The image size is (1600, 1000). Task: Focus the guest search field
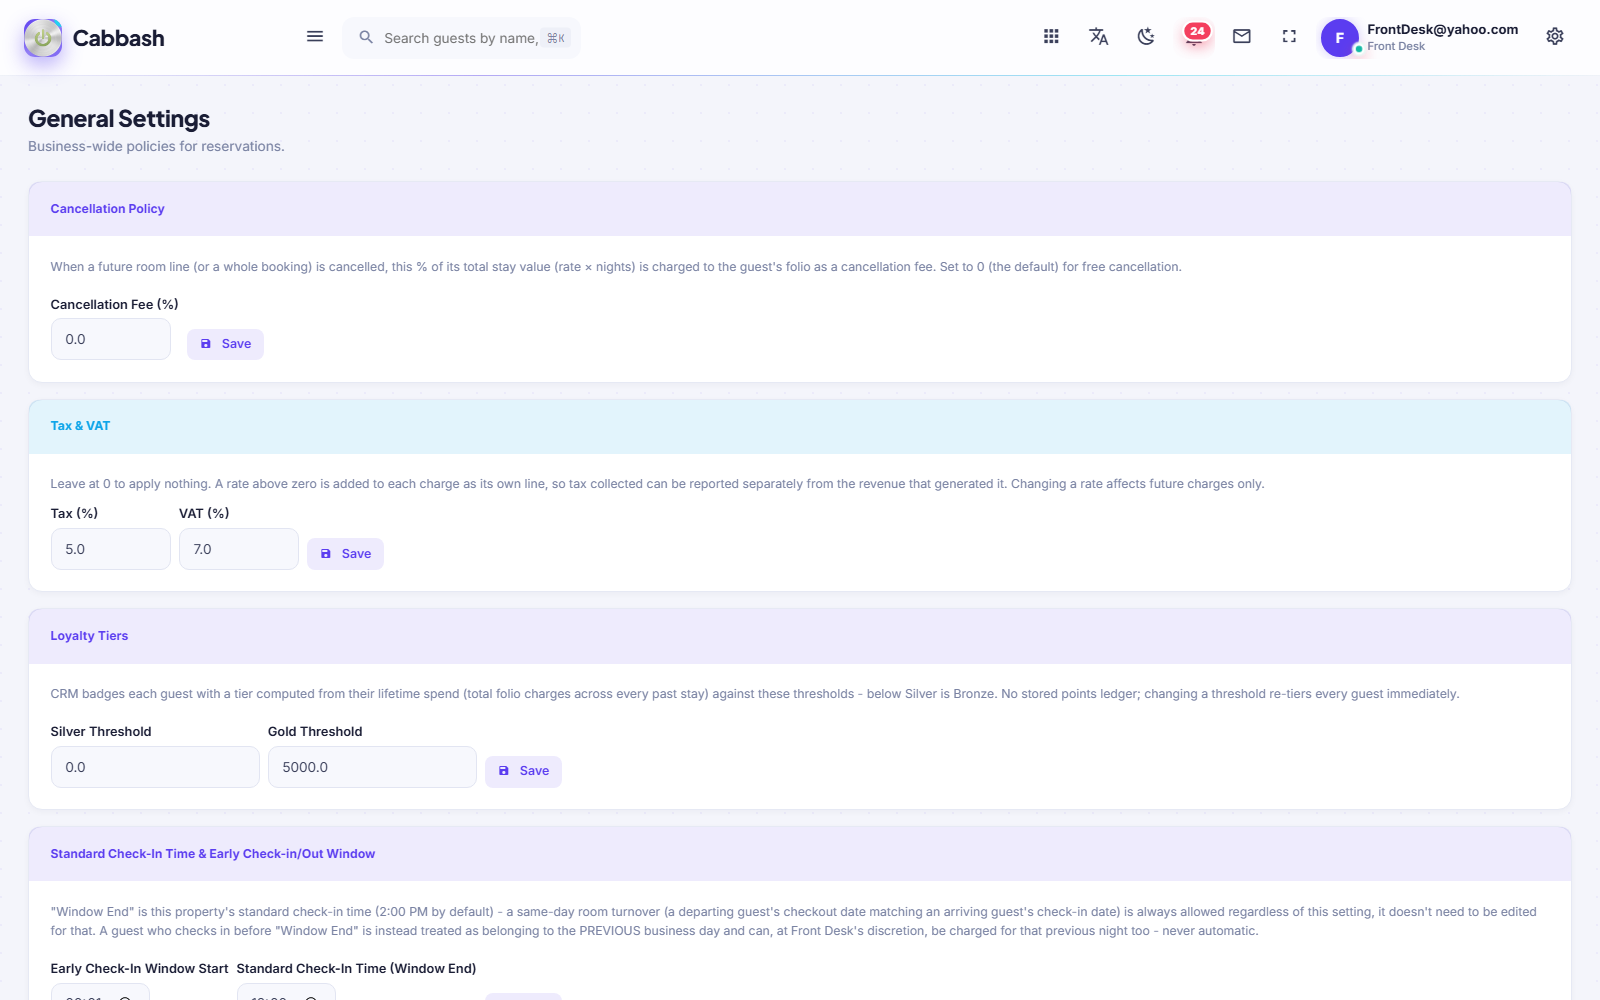point(461,38)
